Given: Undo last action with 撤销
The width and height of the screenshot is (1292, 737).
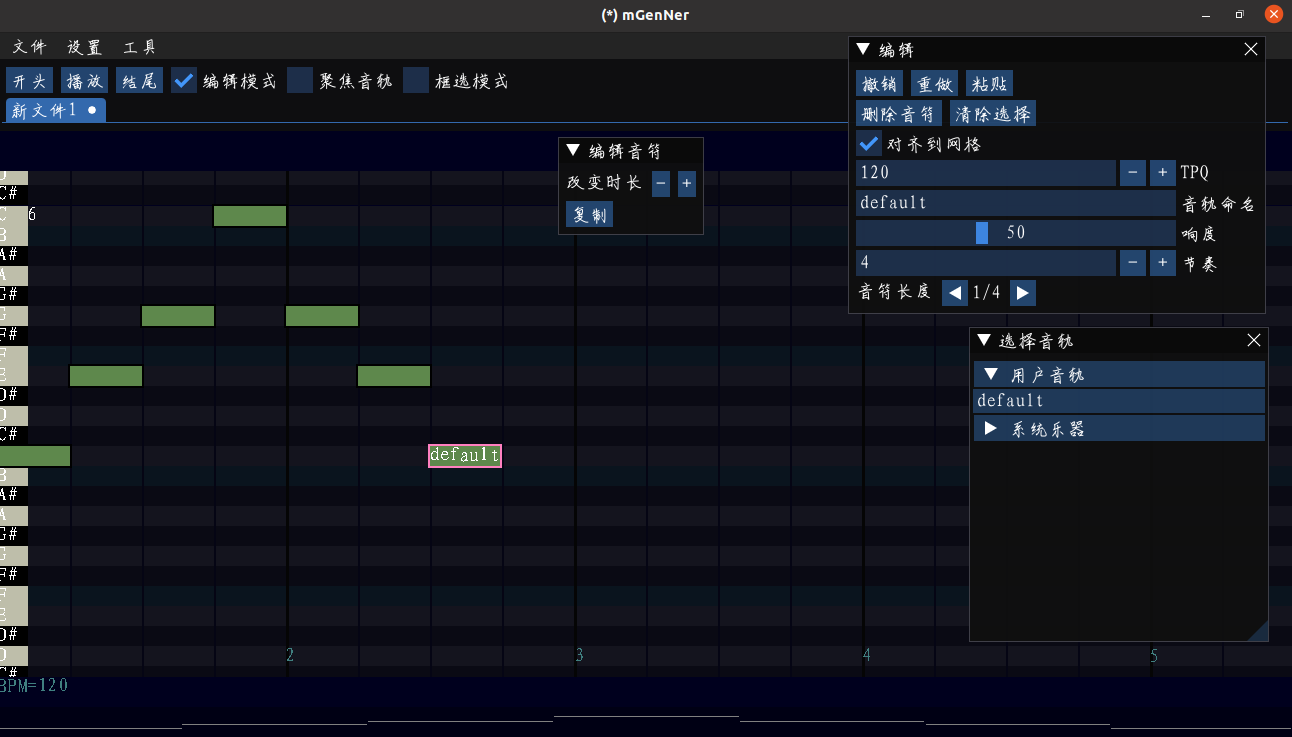Looking at the screenshot, I should pyautogui.click(x=879, y=83).
